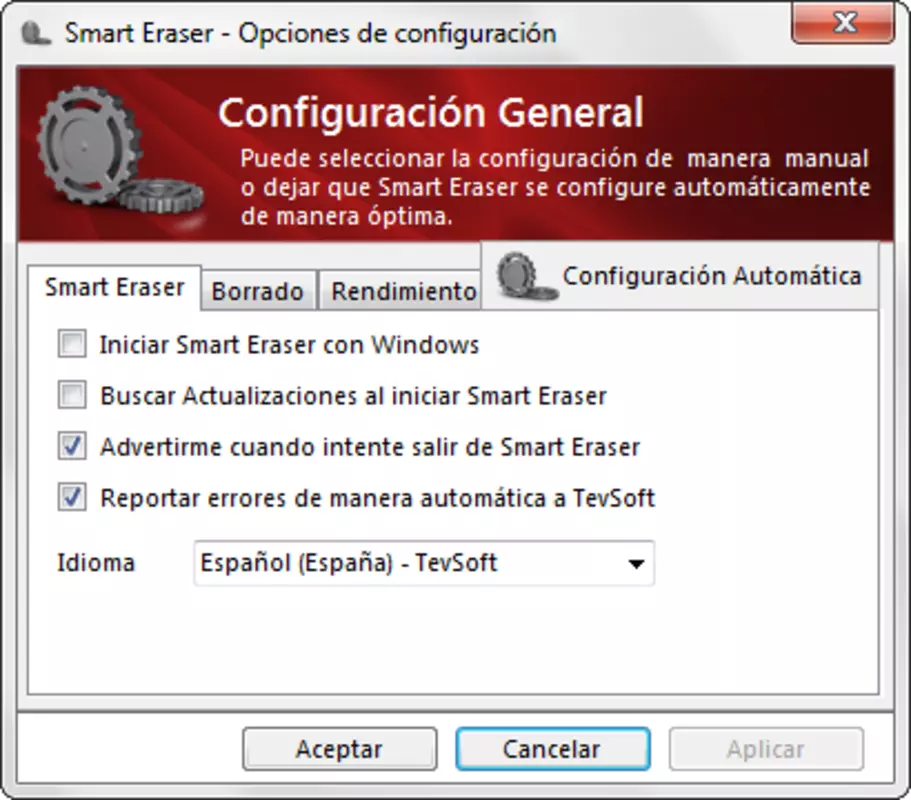Click the large gears icon in the banner
911x800 pixels.
click(119, 150)
